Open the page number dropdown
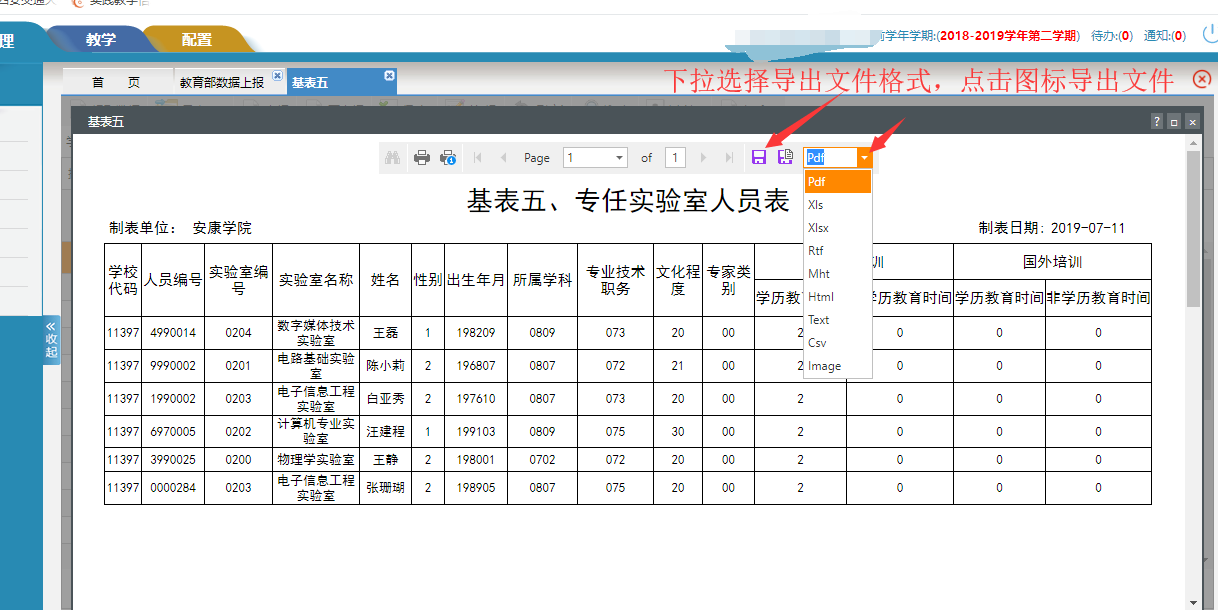 tap(619, 158)
